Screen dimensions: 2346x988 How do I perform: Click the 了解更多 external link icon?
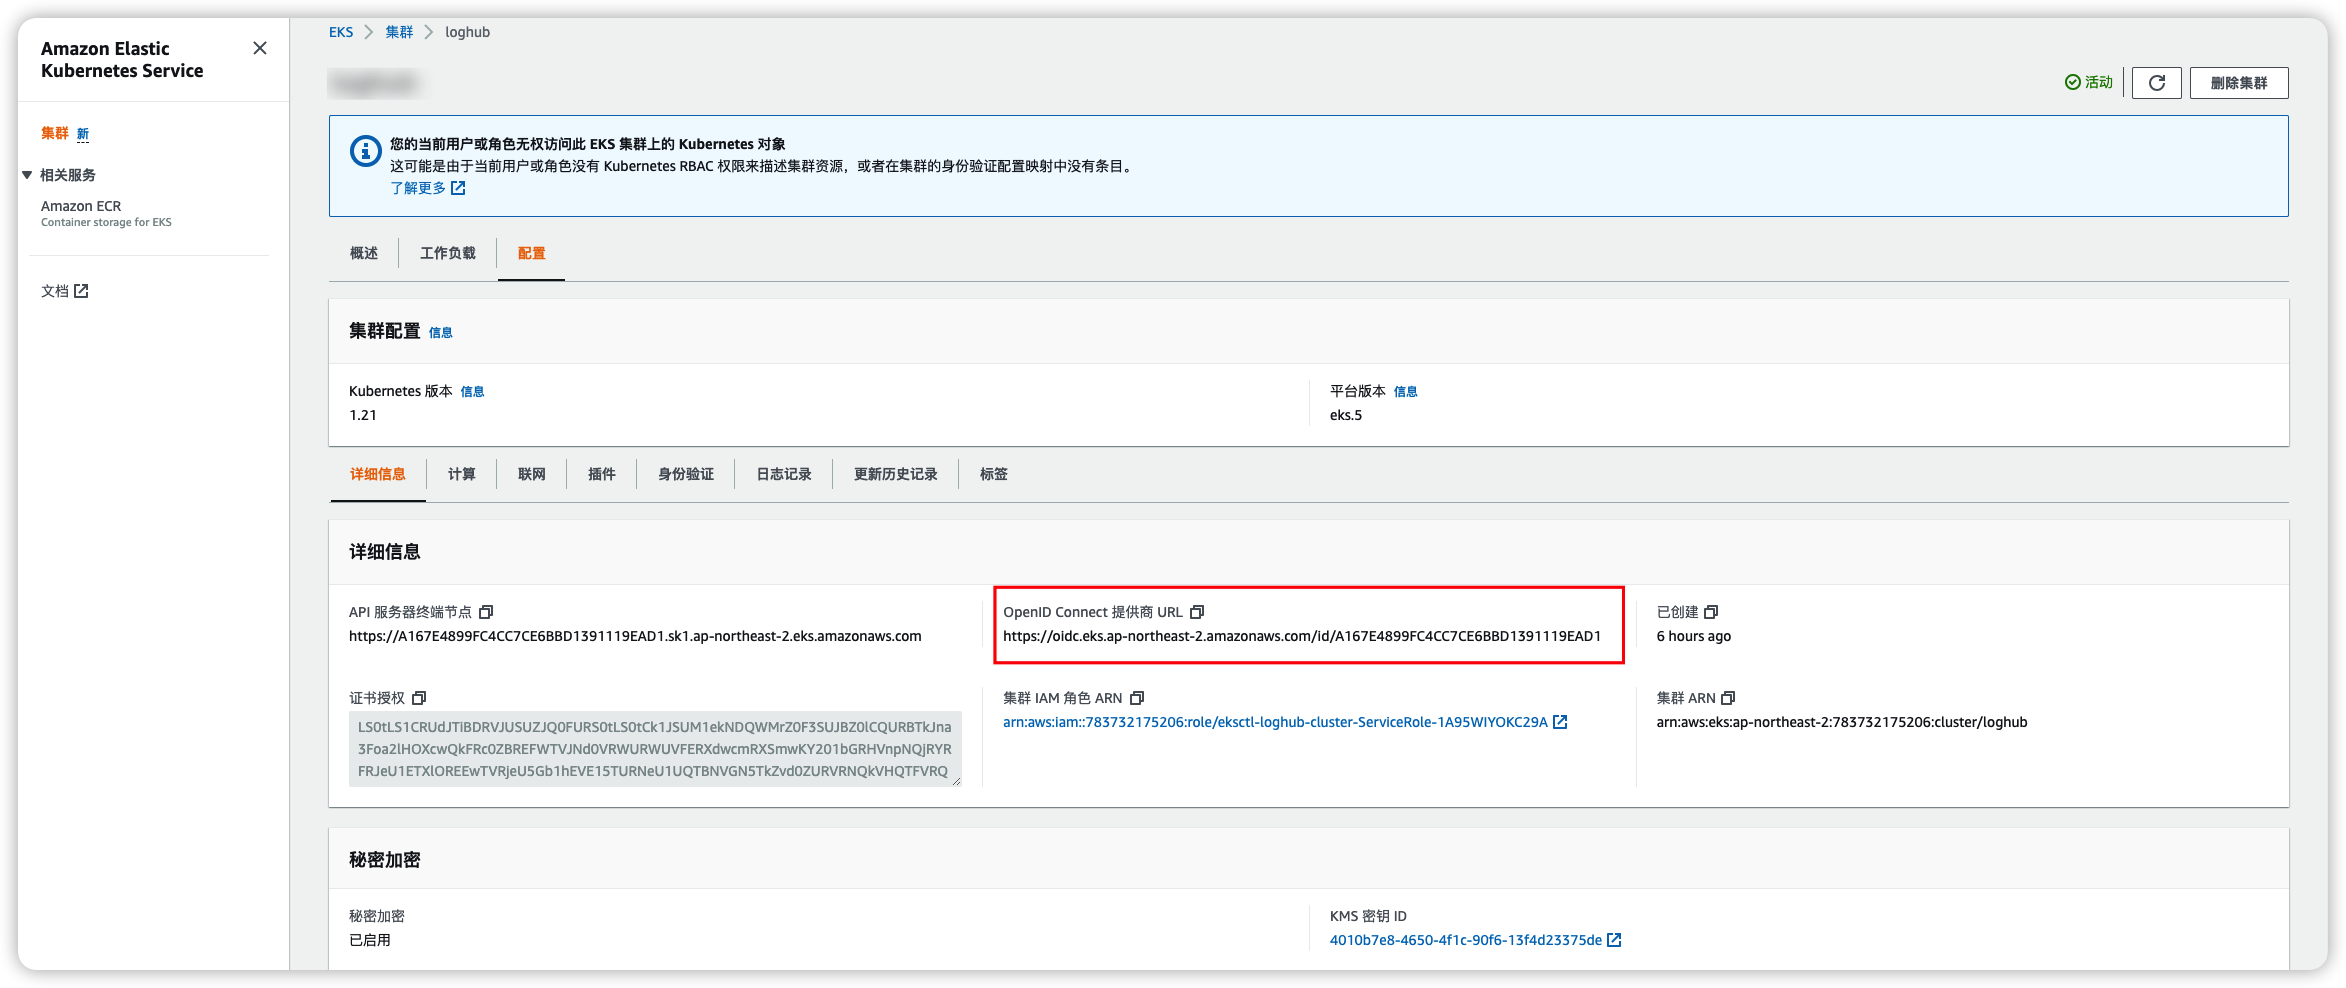[458, 188]
